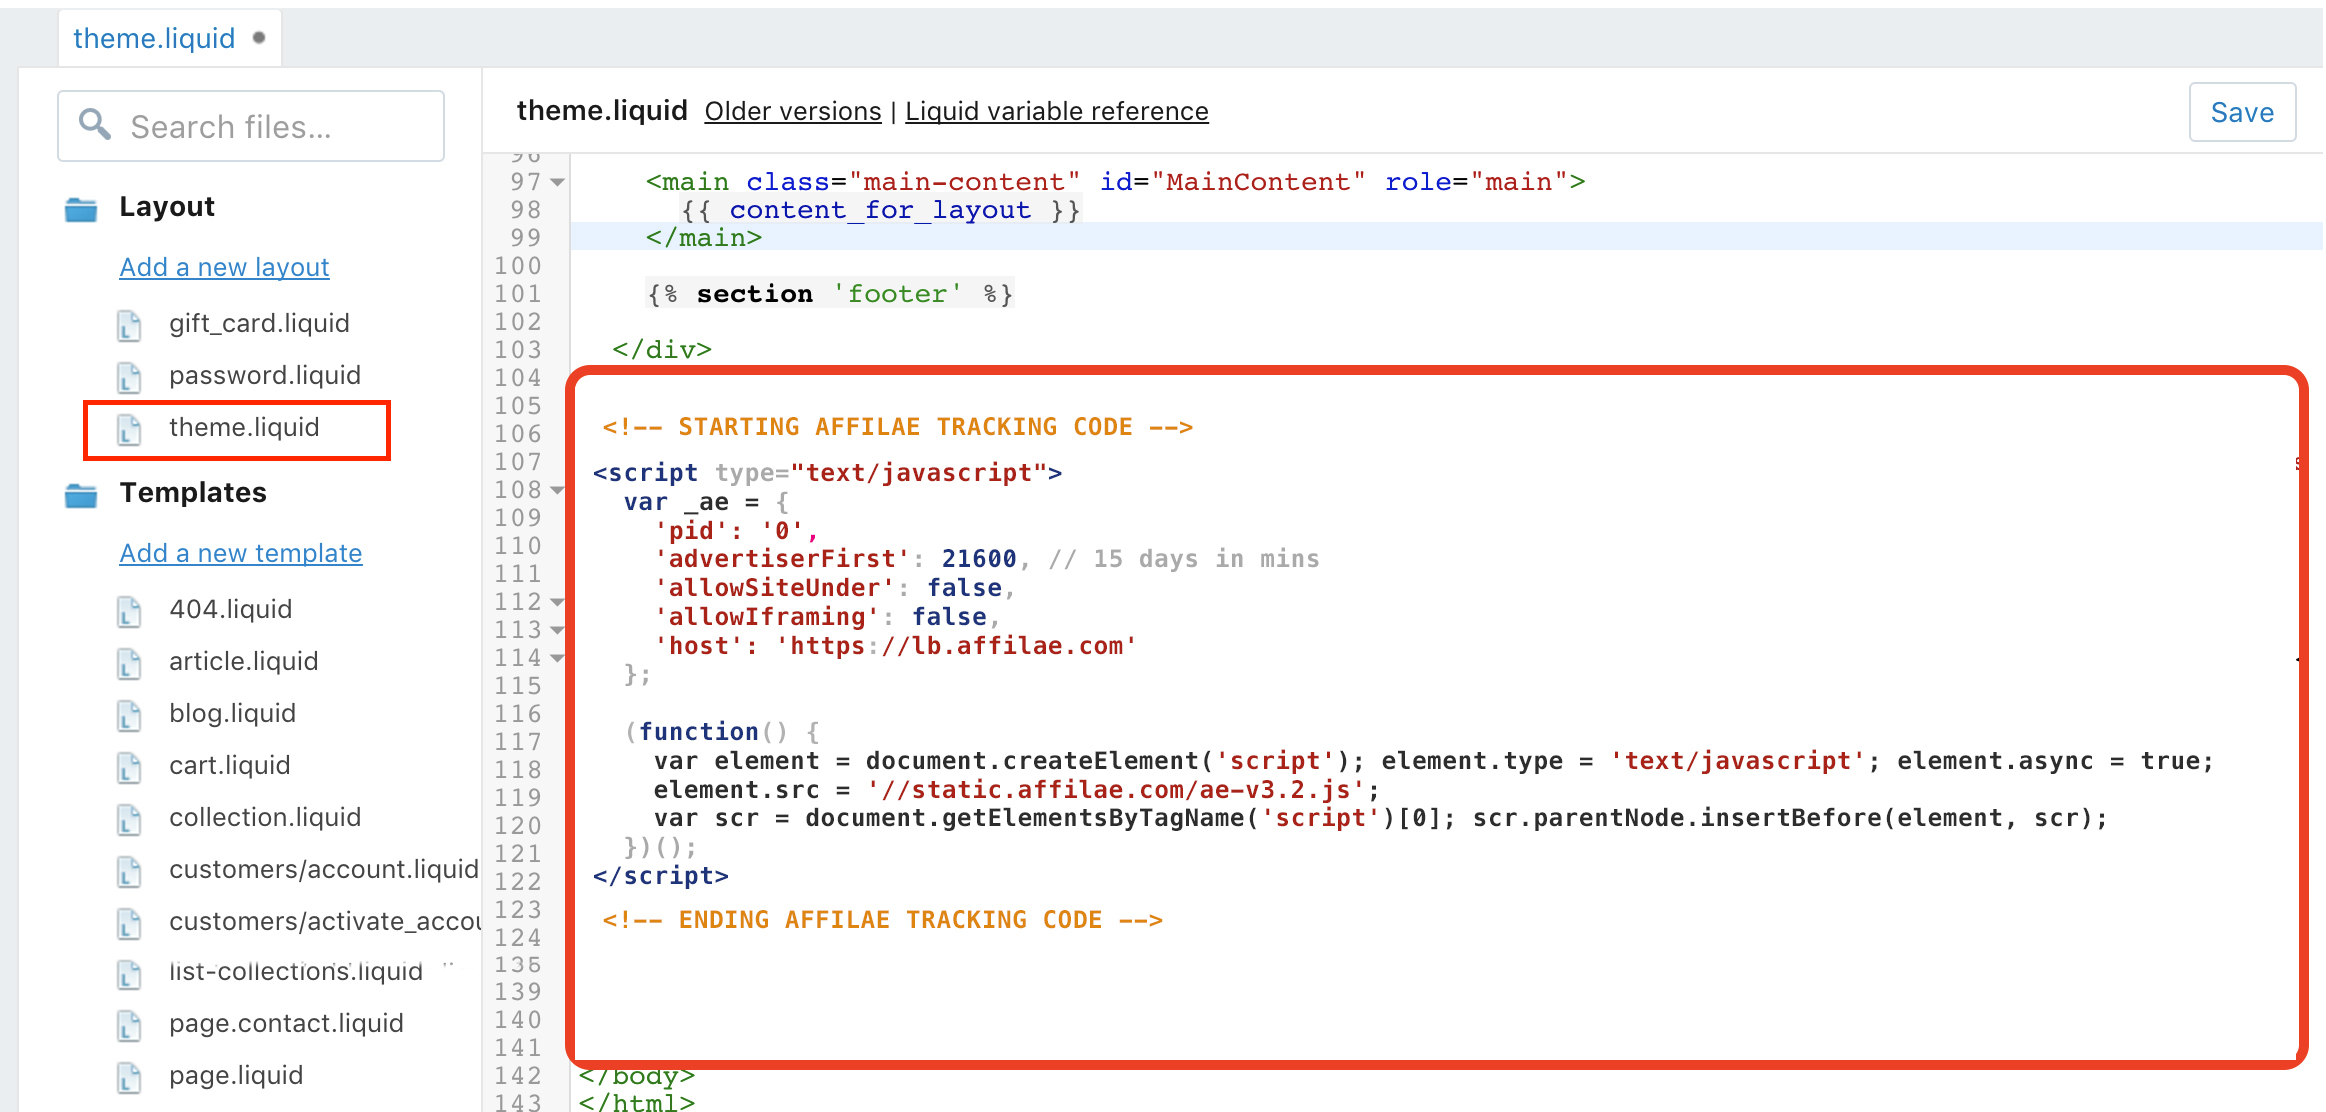Collapse the code fold at line 97
The image size is (2326, 1112).
pos(558,182)
